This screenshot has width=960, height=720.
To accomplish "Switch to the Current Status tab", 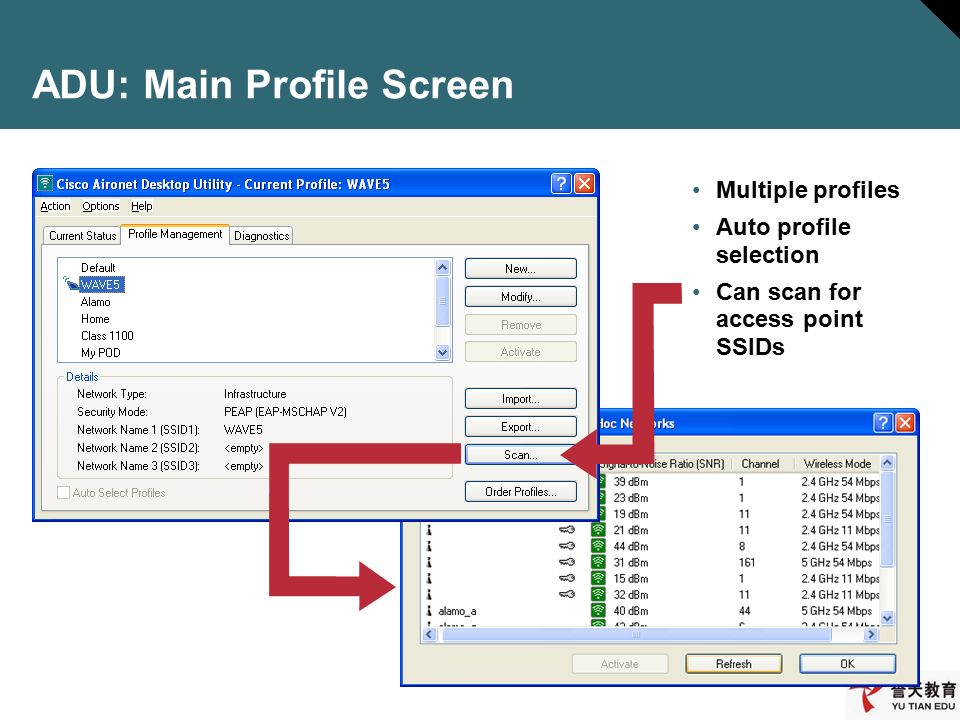I will tap(83, 236).
